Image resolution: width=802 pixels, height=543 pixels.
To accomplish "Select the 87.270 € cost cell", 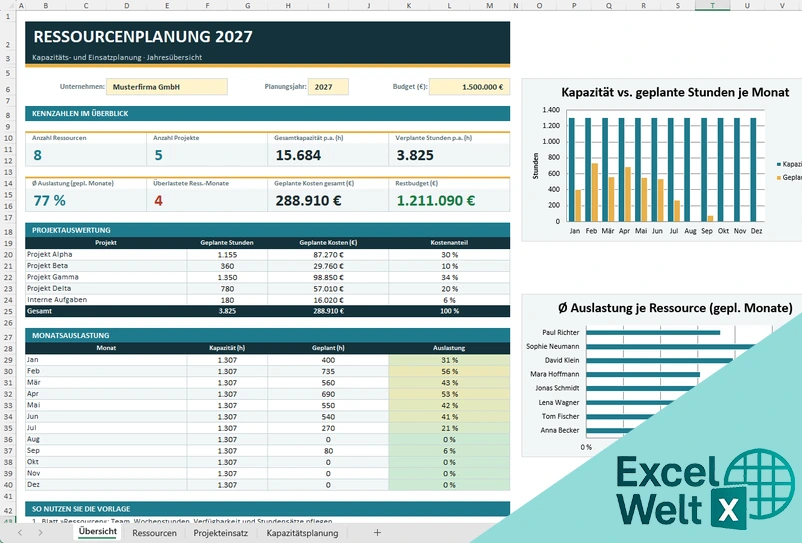I will [328, 255].
